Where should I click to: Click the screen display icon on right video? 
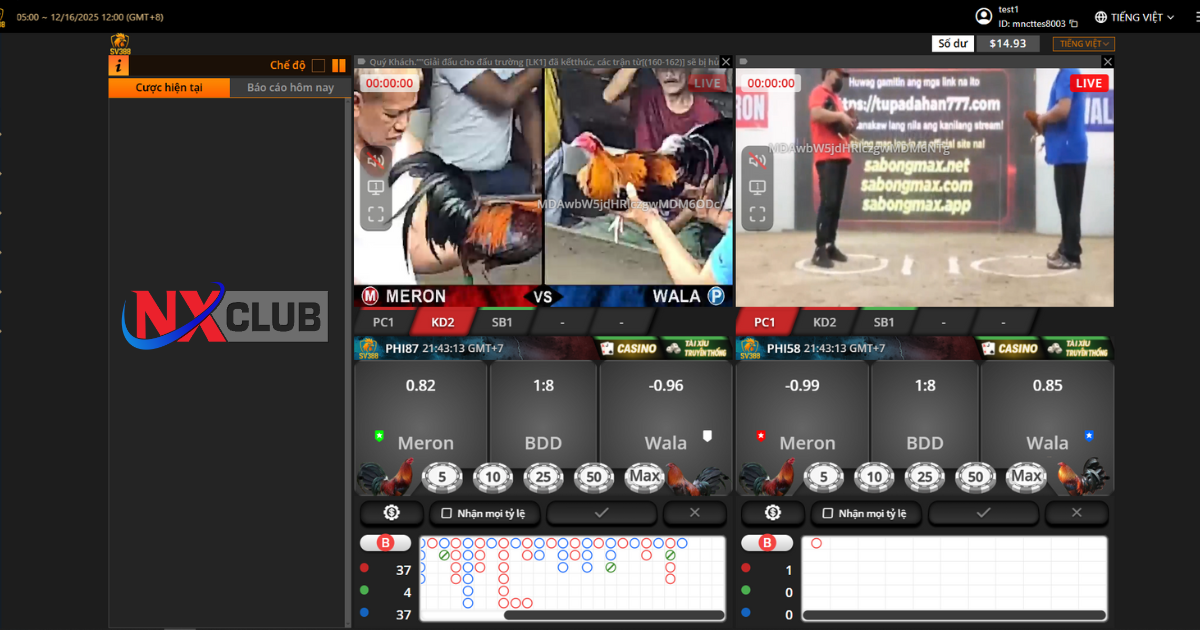pyautogui.click(x=757, y=187)
